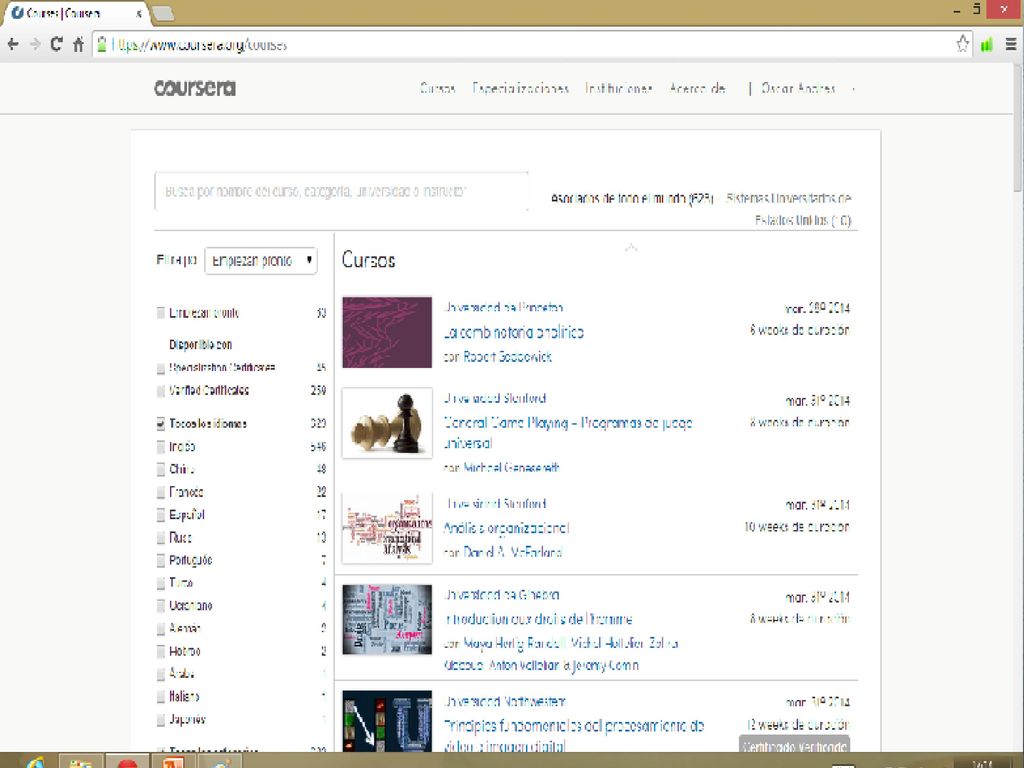The height and width of the screenshot is (768, 1024).
Task: Open Principios fundamentales del procesamiento de video course
Action: point(573,735)
